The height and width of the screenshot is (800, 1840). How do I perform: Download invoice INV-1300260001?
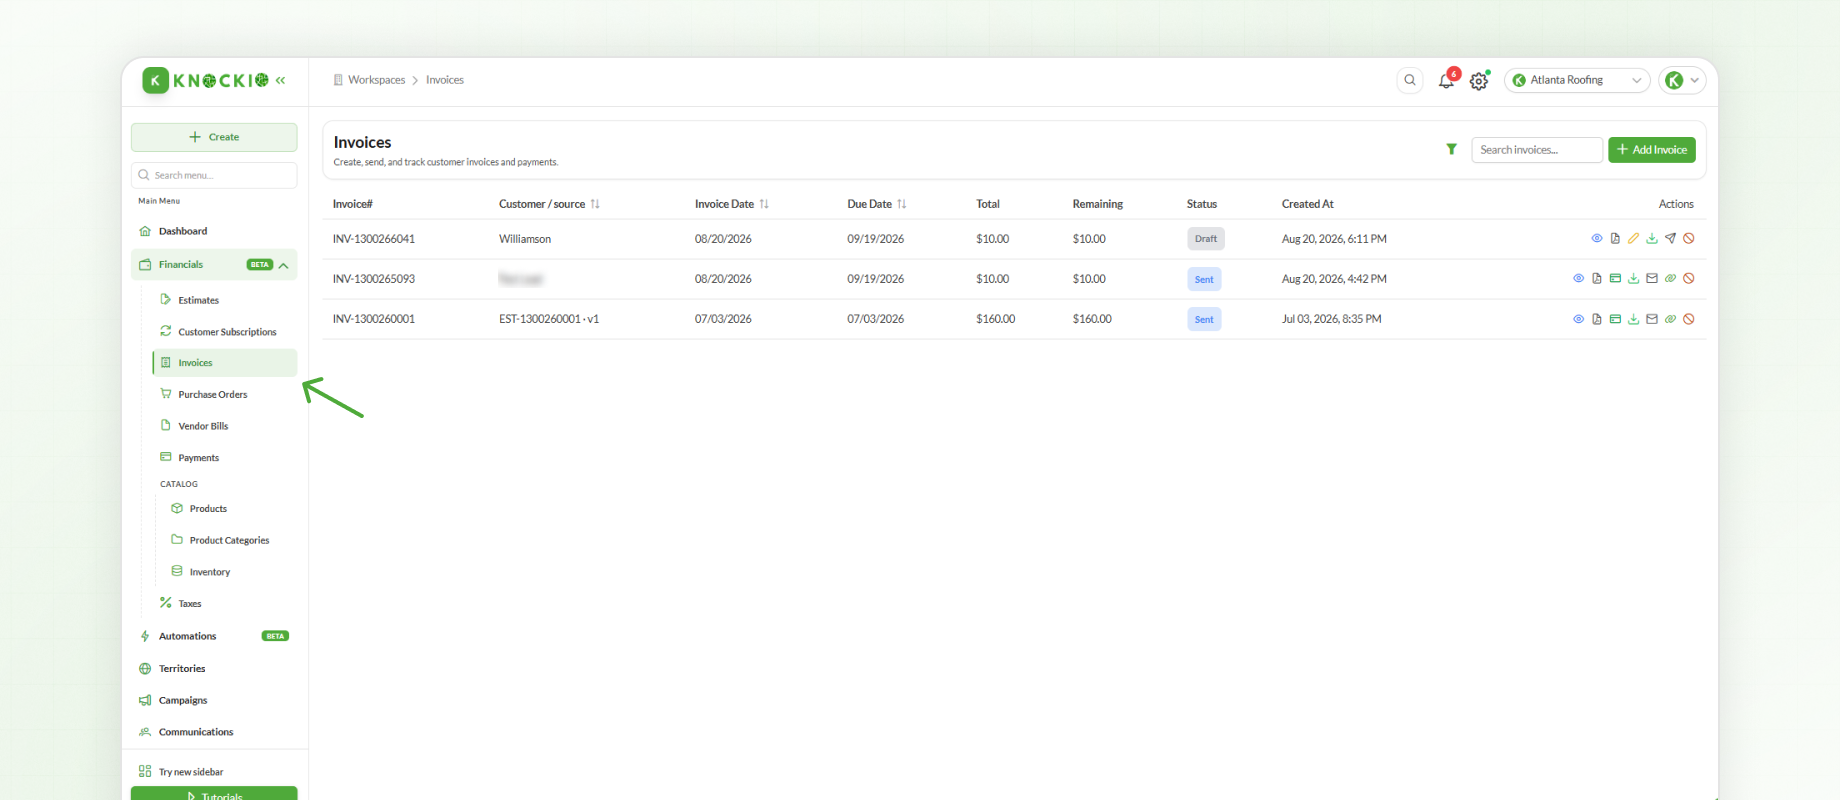1633,319
